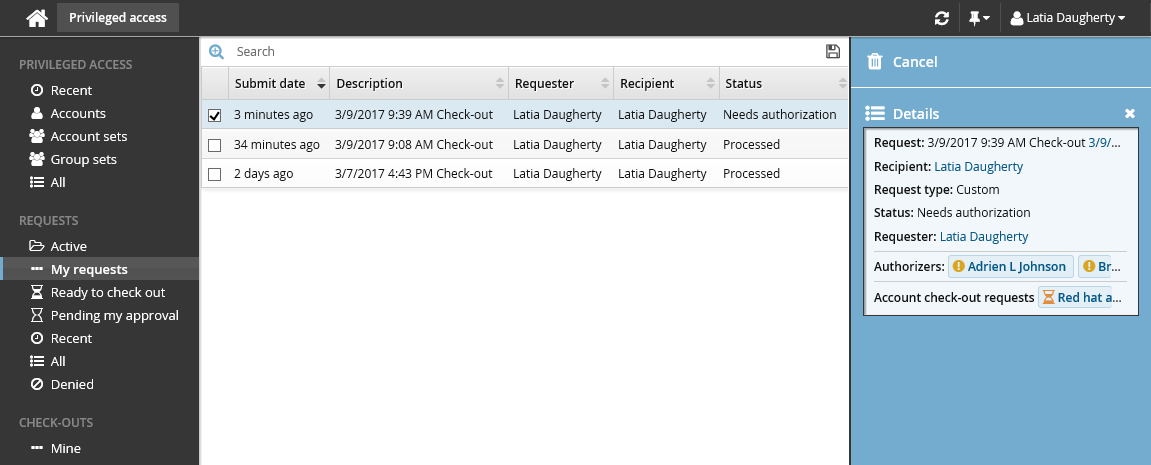The width and height of the screenshot is (1151, 465).
Task: Click the zoom search magnifier icon
Action: tap(216, 51)
